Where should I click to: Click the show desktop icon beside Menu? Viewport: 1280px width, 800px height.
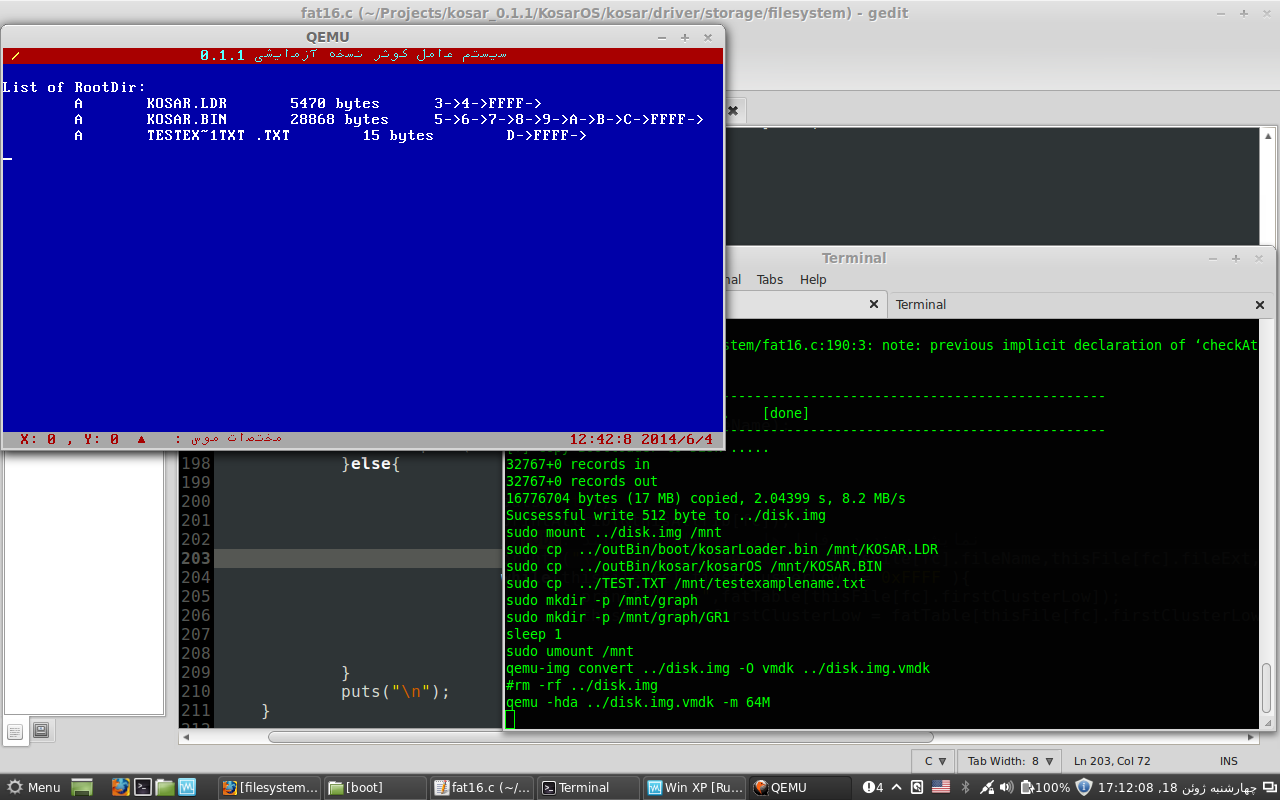pos(82,787)
